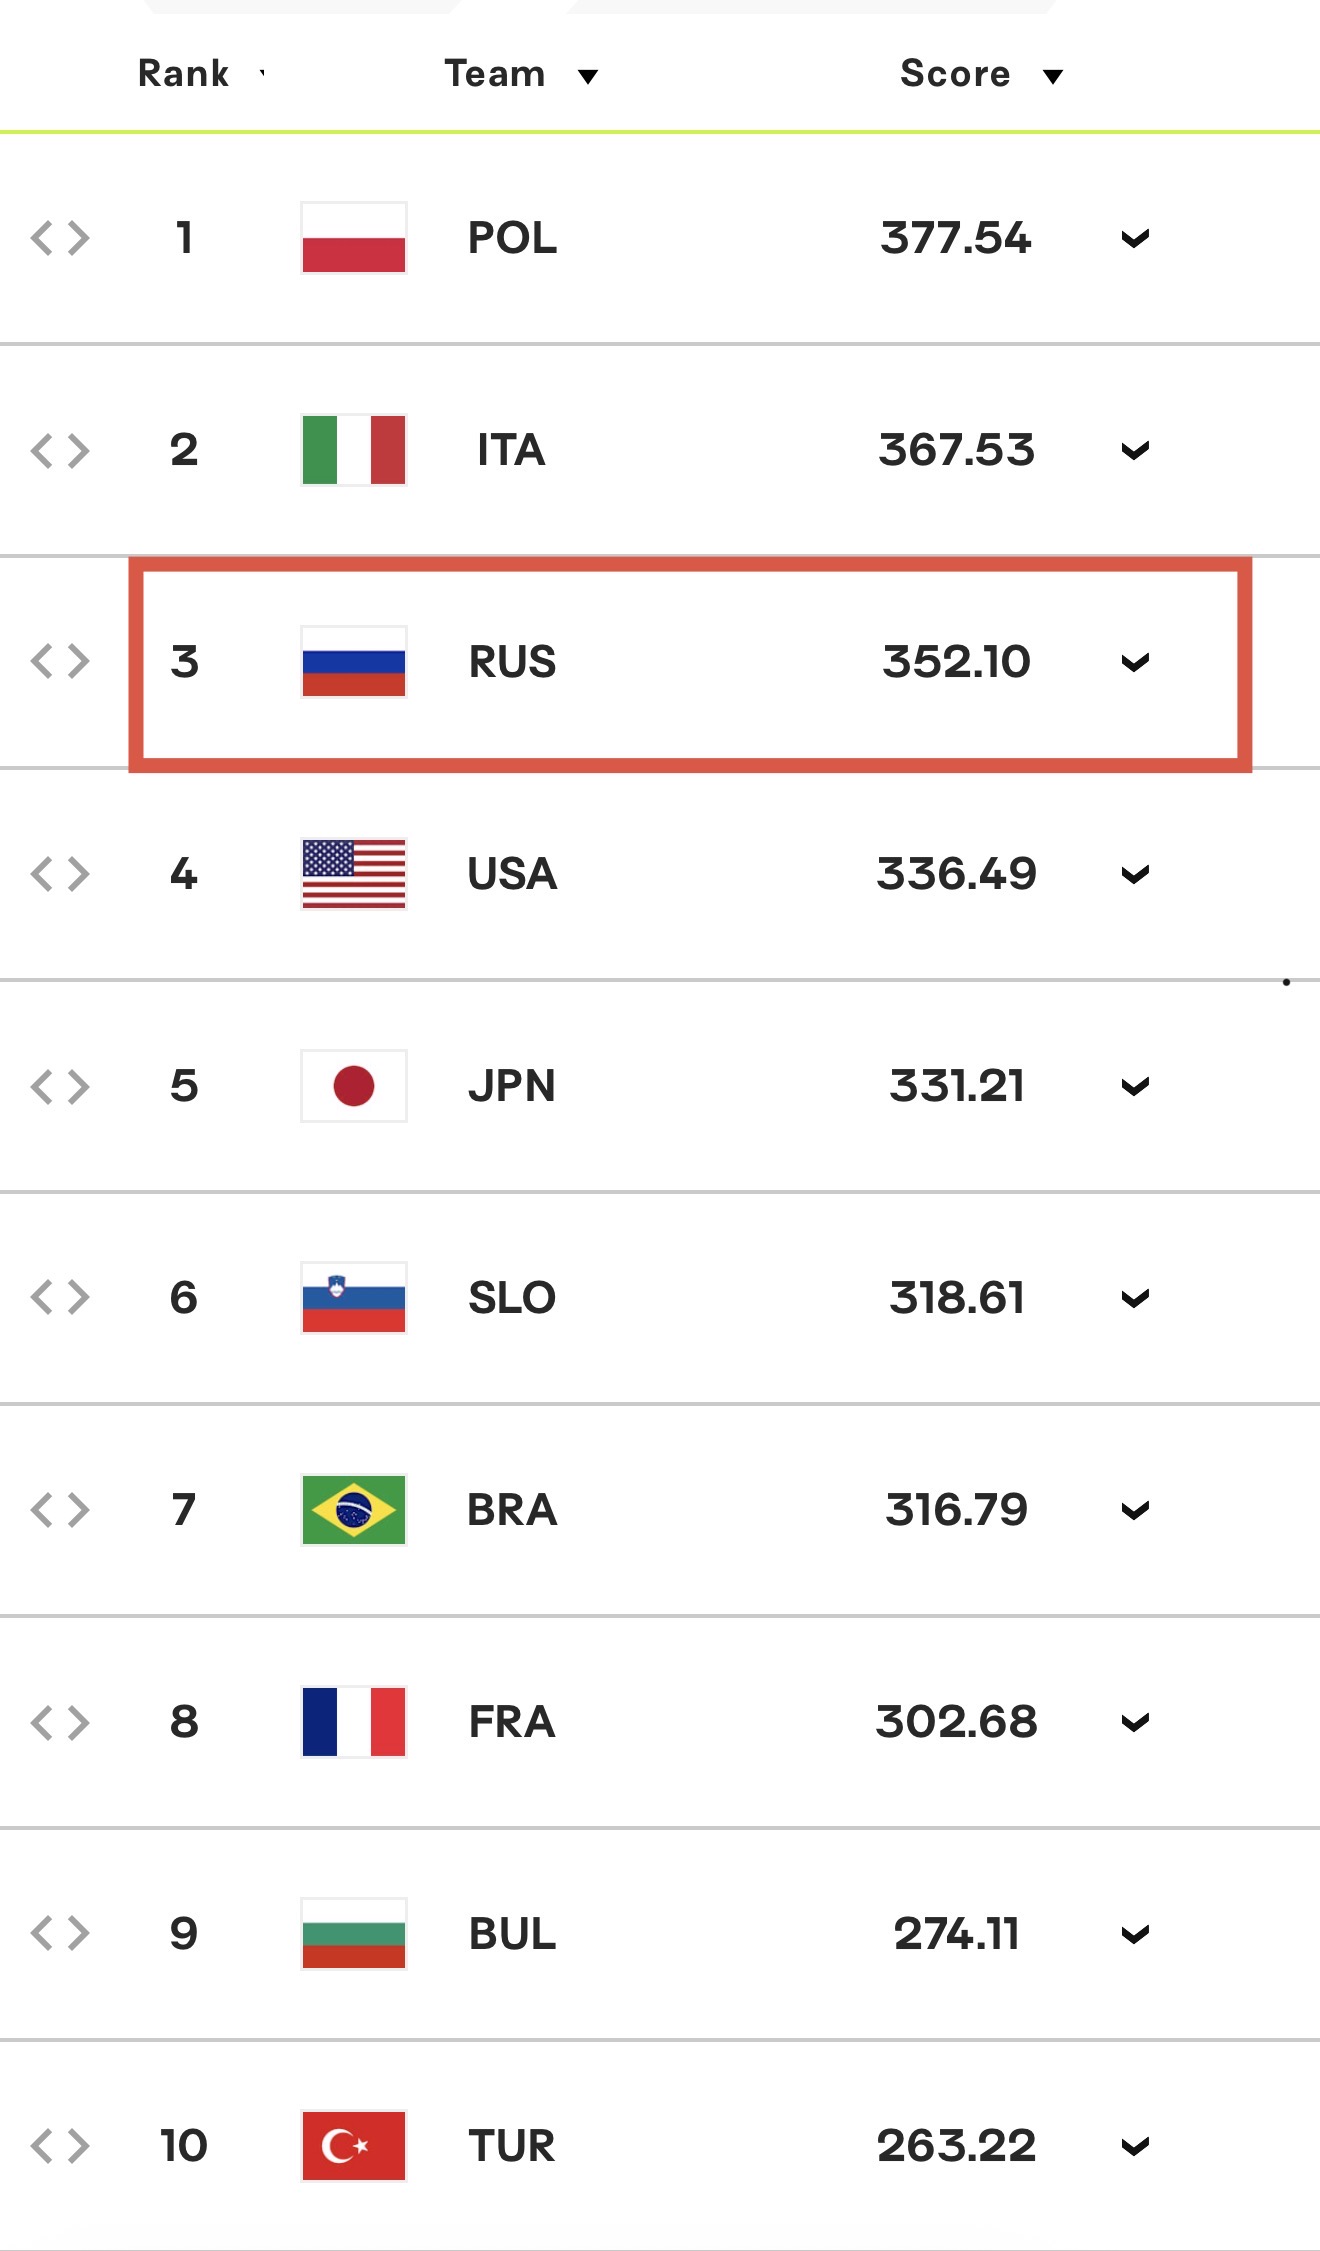1320x2251 pixels.
Task: Click the France flag icon
Action: 353,1722
